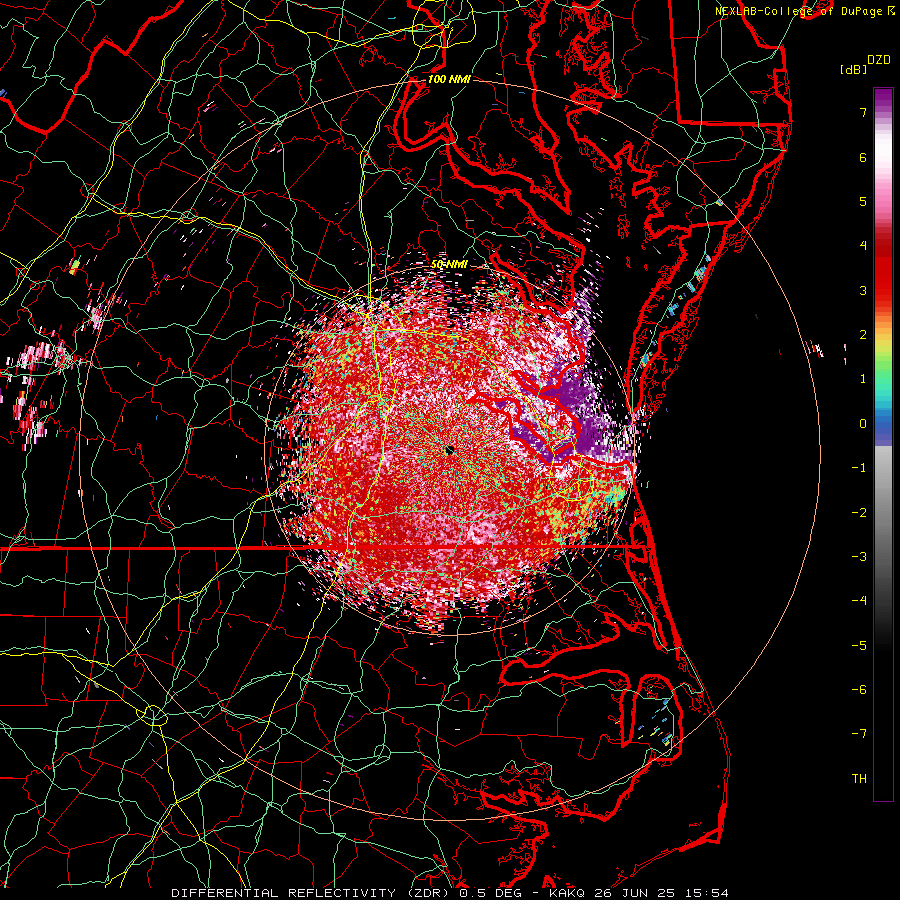
Task: Click the scale tick label 2
Action: coord(863,335)
